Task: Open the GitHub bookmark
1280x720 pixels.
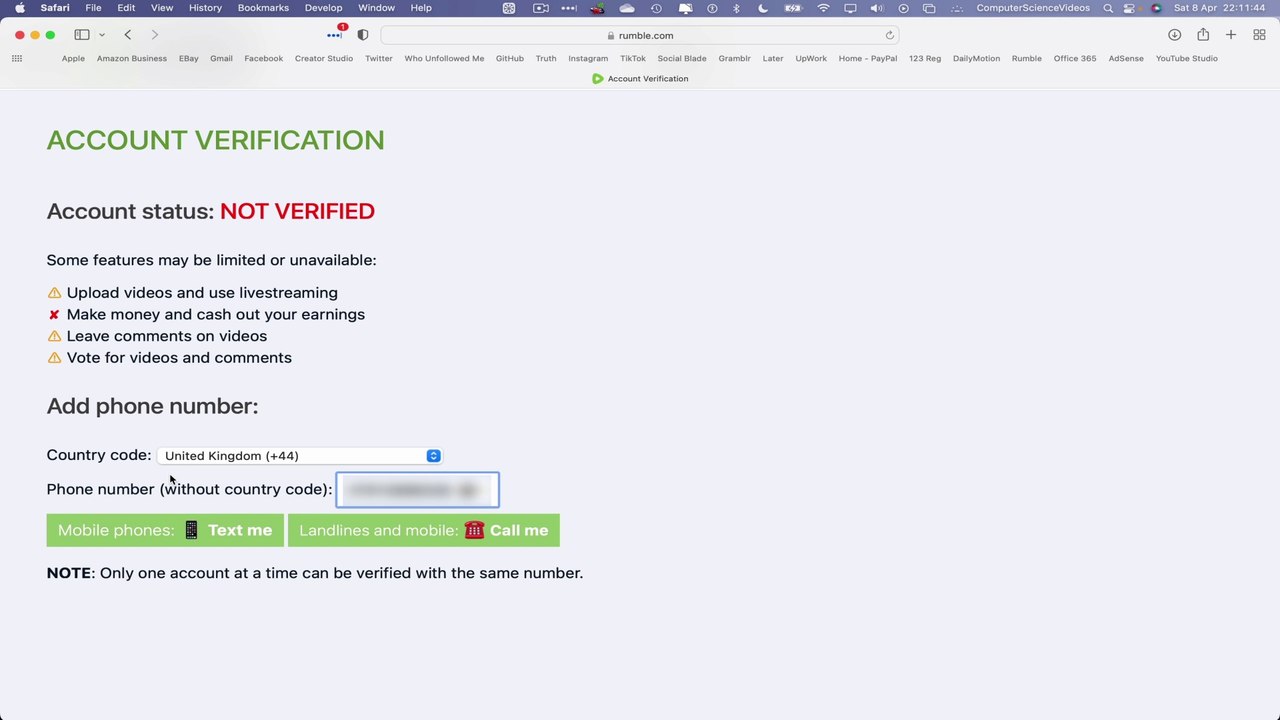Action: tap(510, 58)
